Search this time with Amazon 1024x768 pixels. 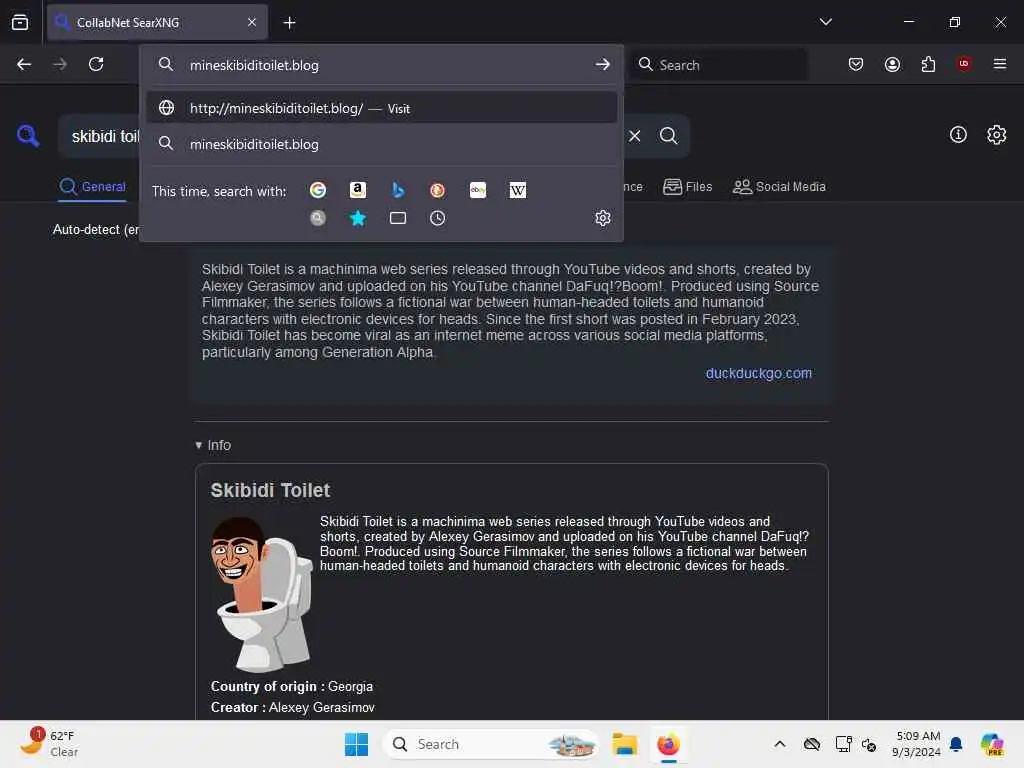pyautogui.click(x=358, y=190)
